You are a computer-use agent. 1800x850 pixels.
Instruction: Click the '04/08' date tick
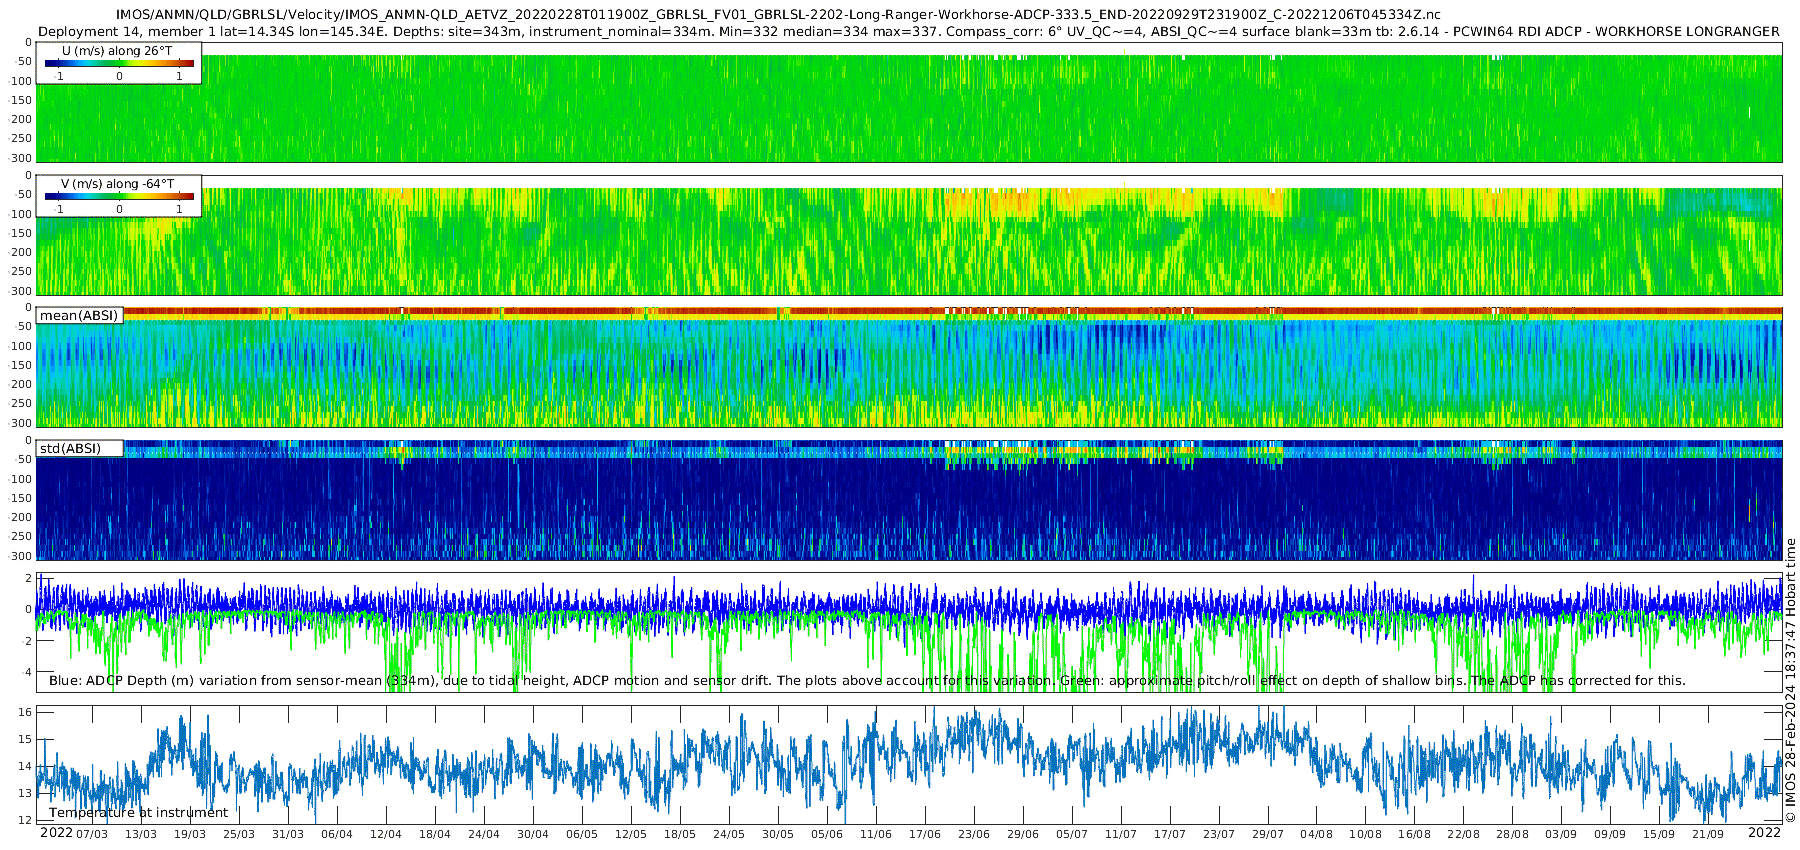click(x=1317, y=835)
